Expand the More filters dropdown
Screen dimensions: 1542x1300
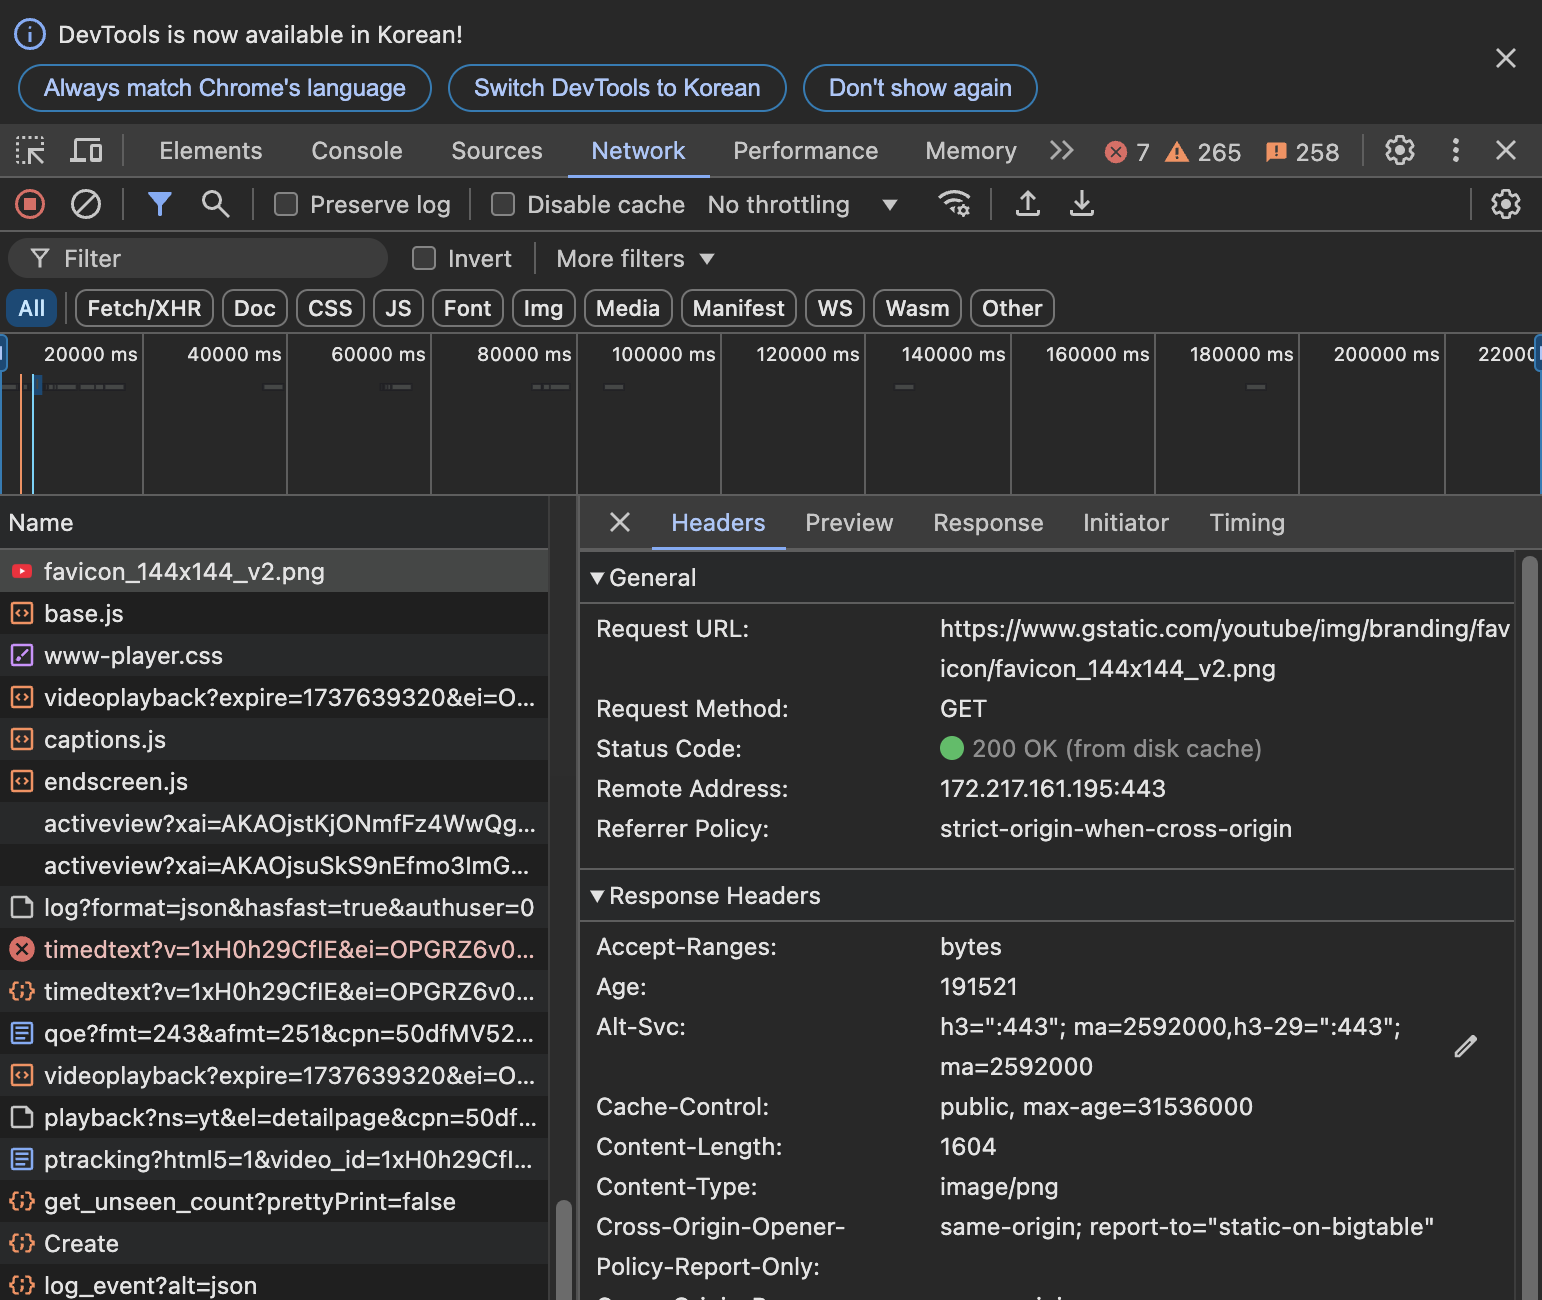click(x=635, y=259)
